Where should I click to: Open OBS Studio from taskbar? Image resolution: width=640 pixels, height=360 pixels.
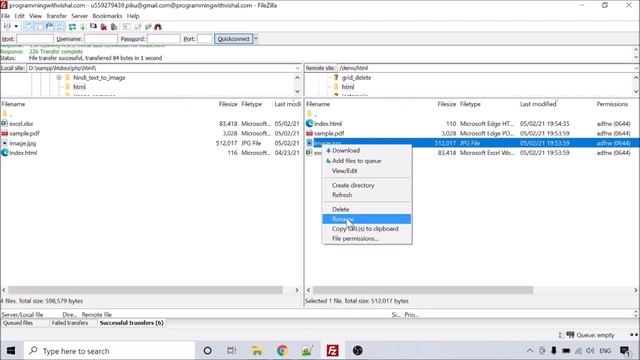[358, 351]
